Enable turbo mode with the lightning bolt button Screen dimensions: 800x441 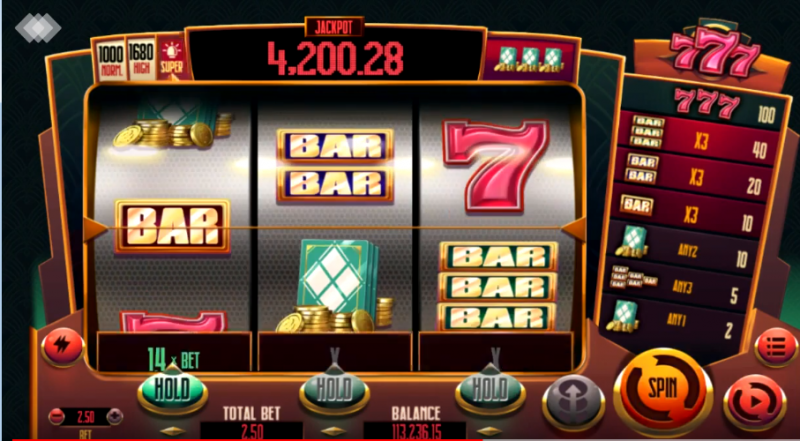tap(64, 347)
